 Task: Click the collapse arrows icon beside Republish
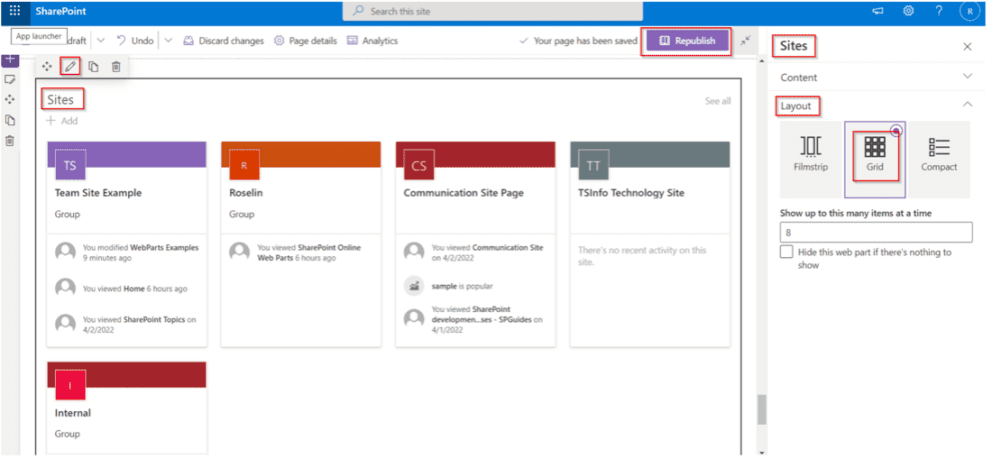point(746,40)
